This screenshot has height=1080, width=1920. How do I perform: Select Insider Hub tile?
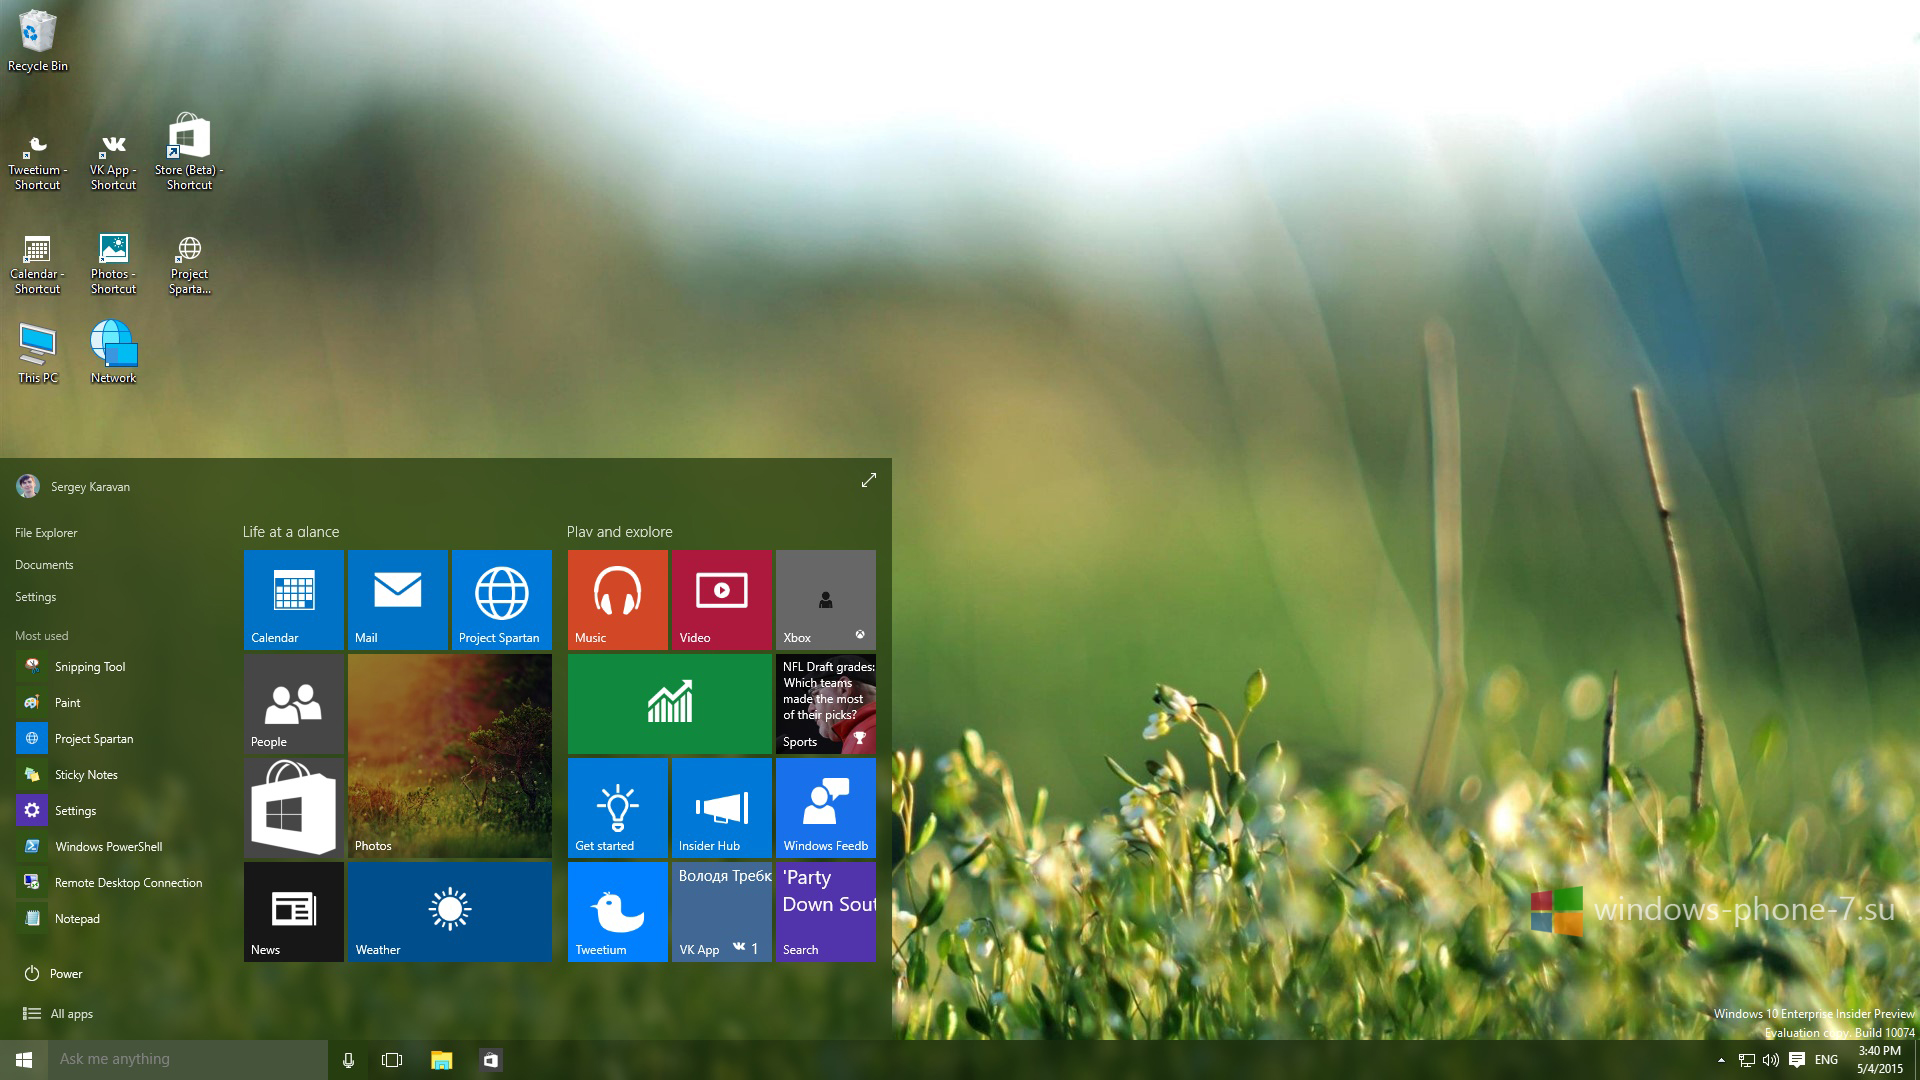click(720, 807)
